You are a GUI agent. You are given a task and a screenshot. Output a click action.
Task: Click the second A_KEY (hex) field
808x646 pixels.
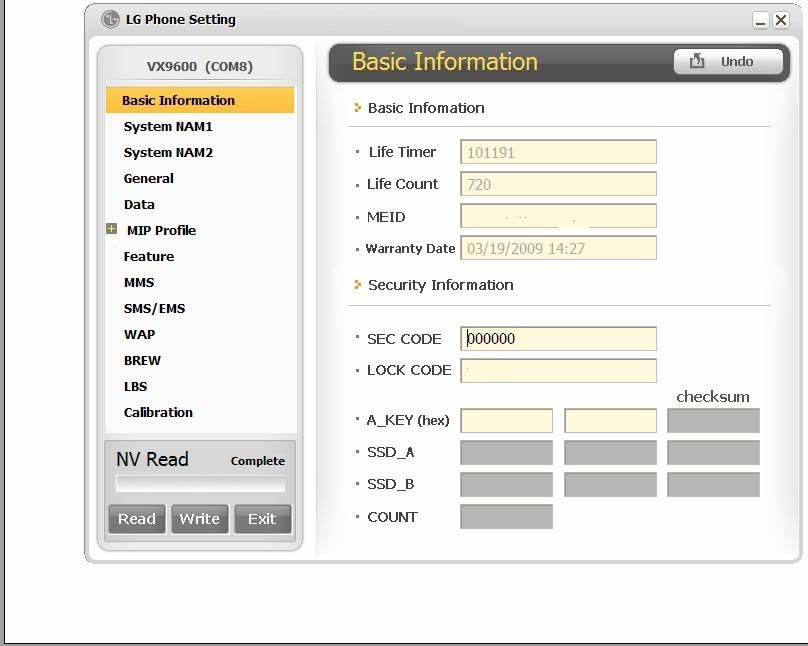point(611,421)
